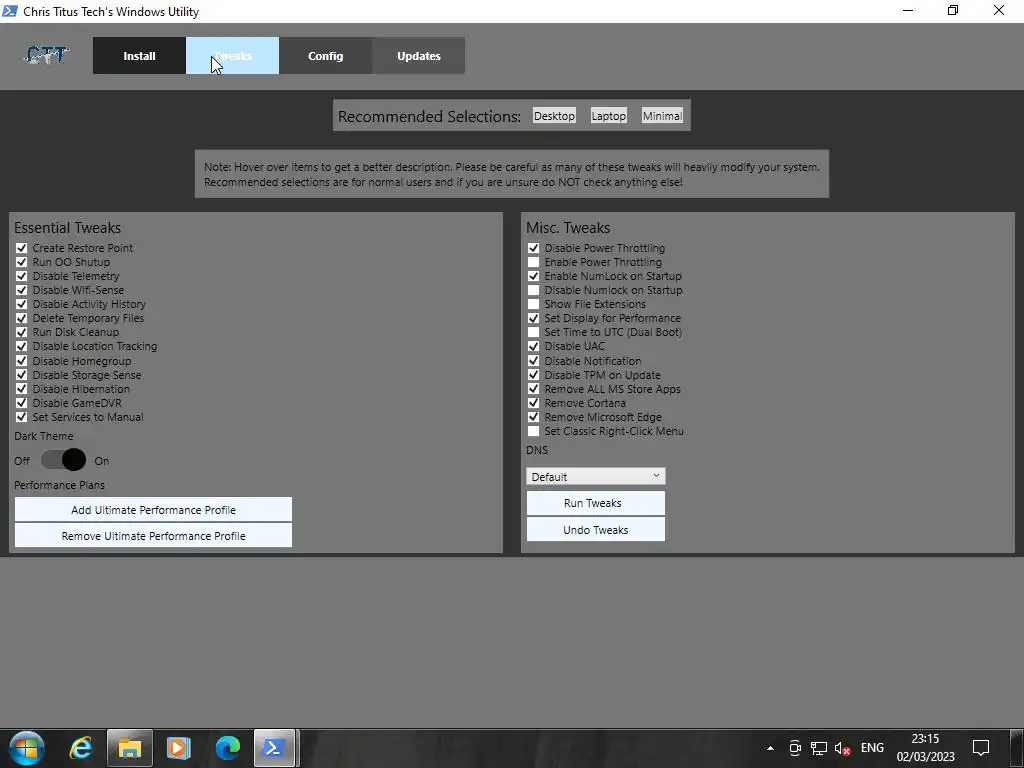Apply the Minimal recommended selection

[x=662, y=116]
